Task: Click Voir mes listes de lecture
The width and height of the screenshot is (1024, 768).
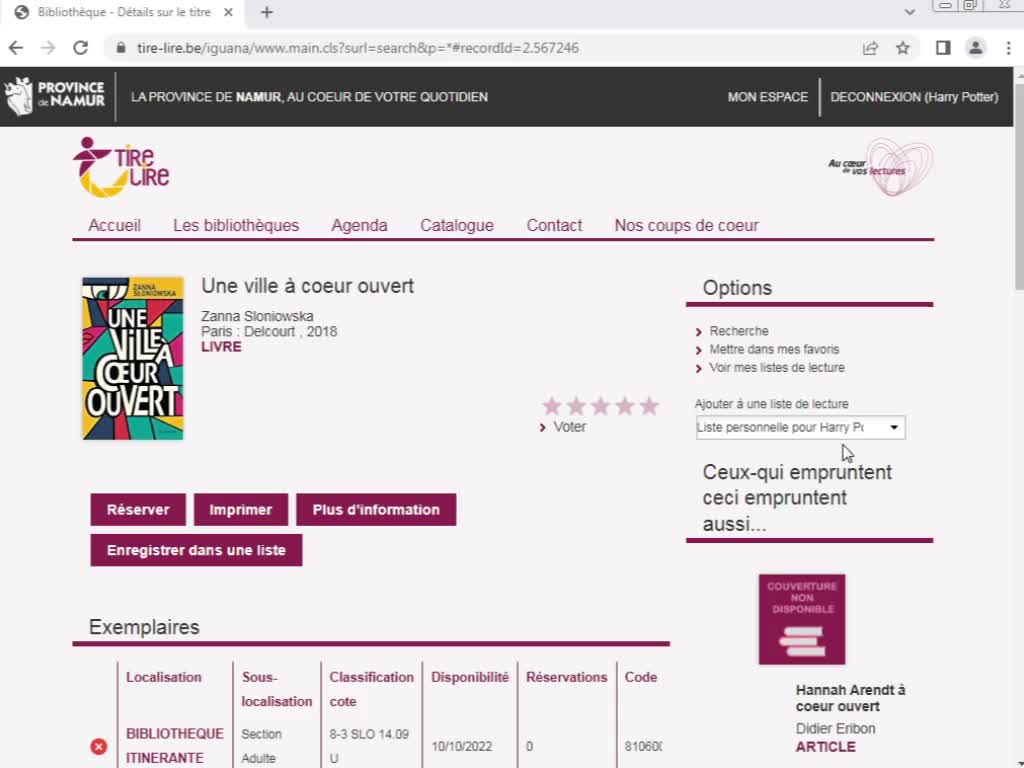Action: pyautogui.click(x=776, y=368)
